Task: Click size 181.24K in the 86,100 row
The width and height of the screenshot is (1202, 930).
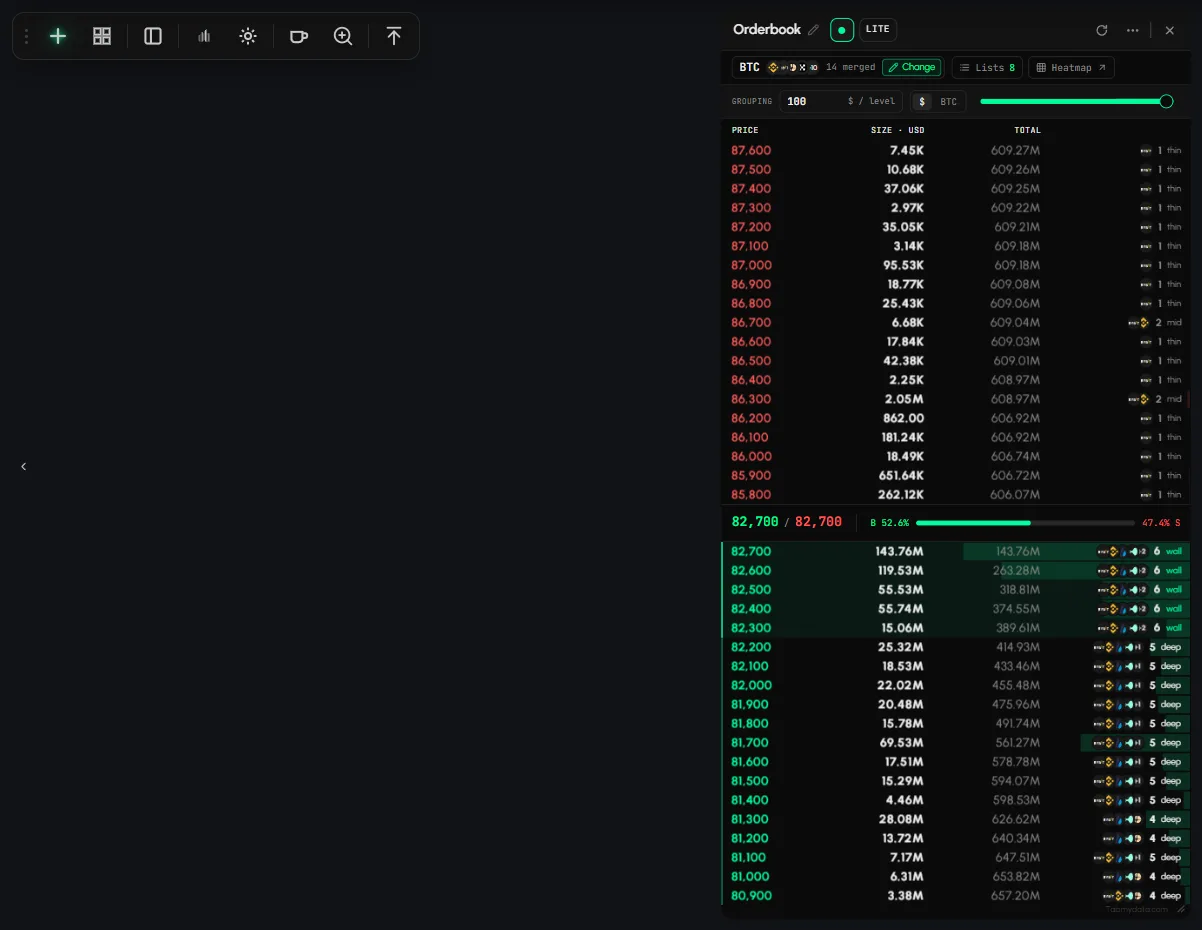Action: point(900,437)
